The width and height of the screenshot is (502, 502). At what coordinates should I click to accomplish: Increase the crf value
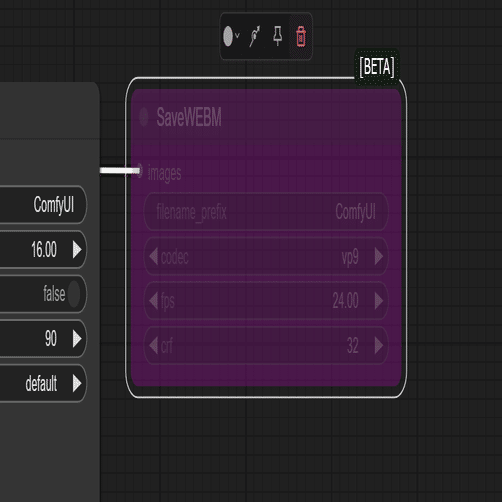(379, 345)
